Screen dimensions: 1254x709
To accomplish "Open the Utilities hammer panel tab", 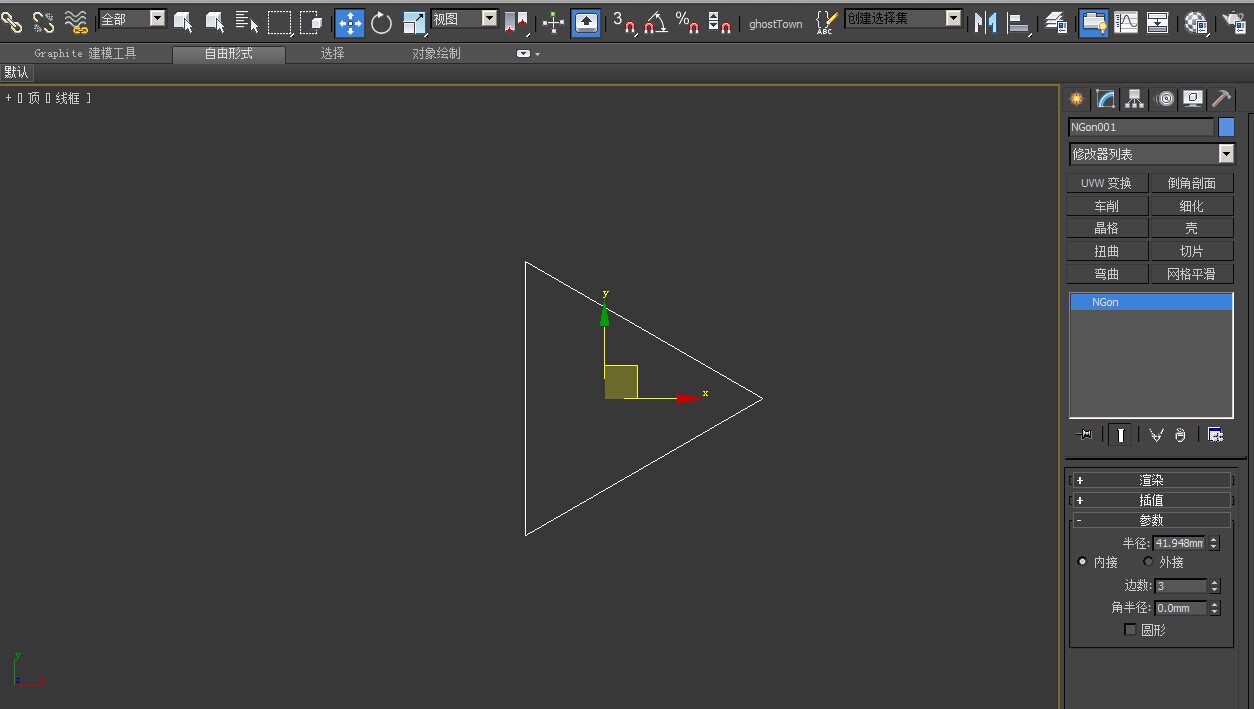I will (1221, 98).
